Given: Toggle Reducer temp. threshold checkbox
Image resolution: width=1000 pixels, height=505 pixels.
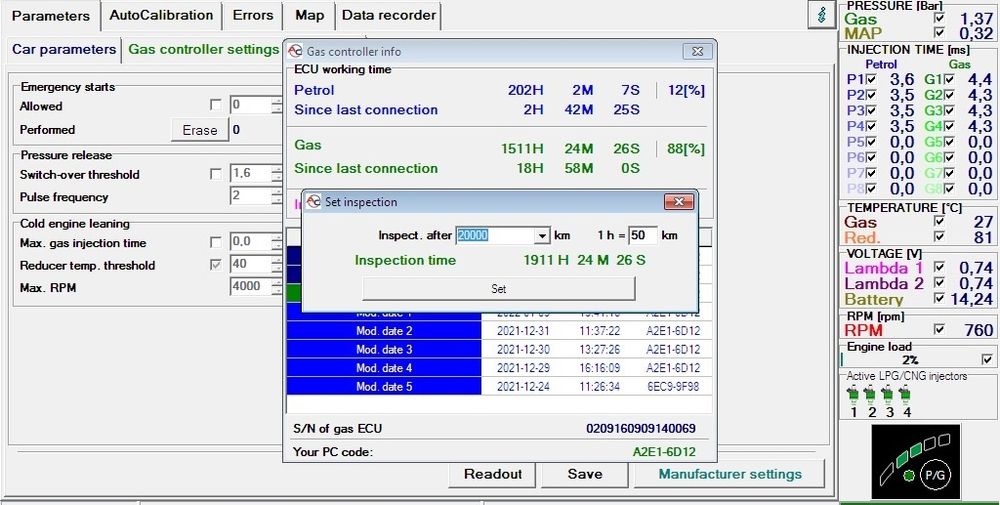Looking at the screenshot, I should pyautogui.click(x=216, y=265).
